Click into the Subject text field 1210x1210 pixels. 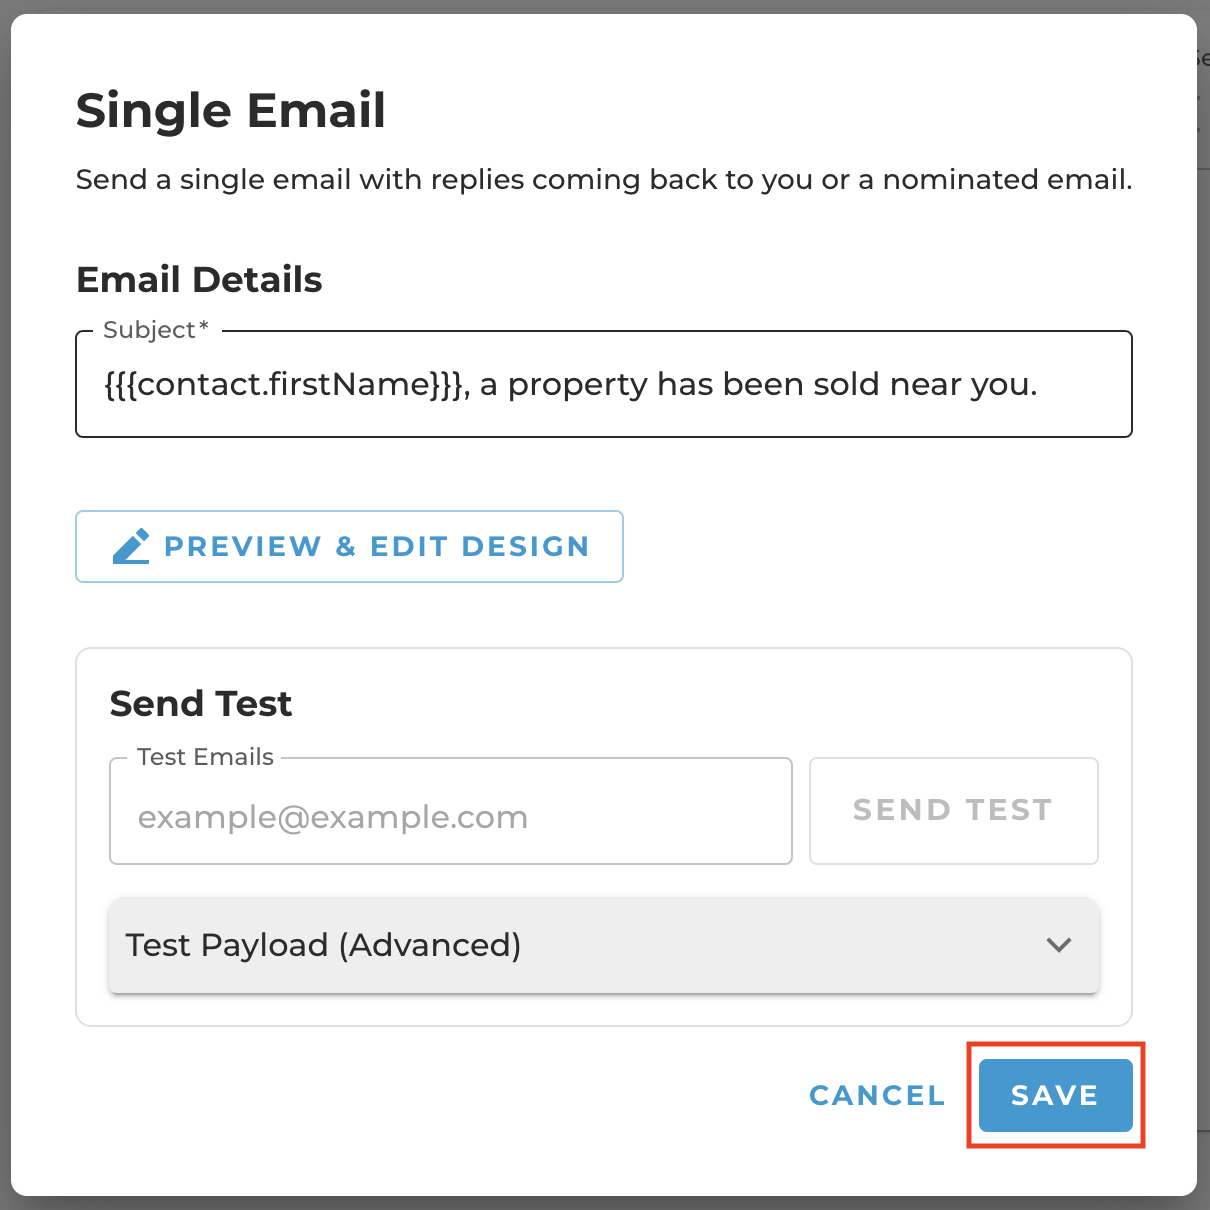604,384
